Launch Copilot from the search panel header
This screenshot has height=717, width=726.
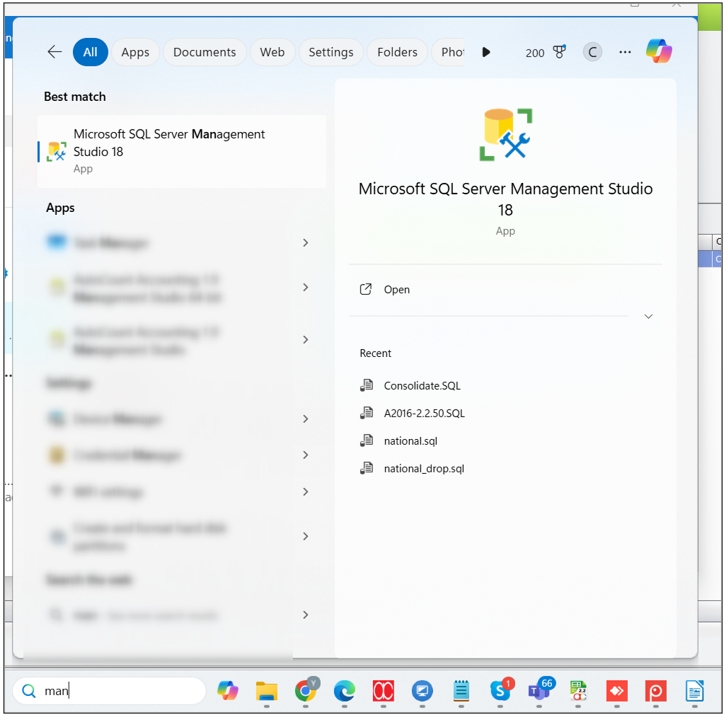[659, 51]
